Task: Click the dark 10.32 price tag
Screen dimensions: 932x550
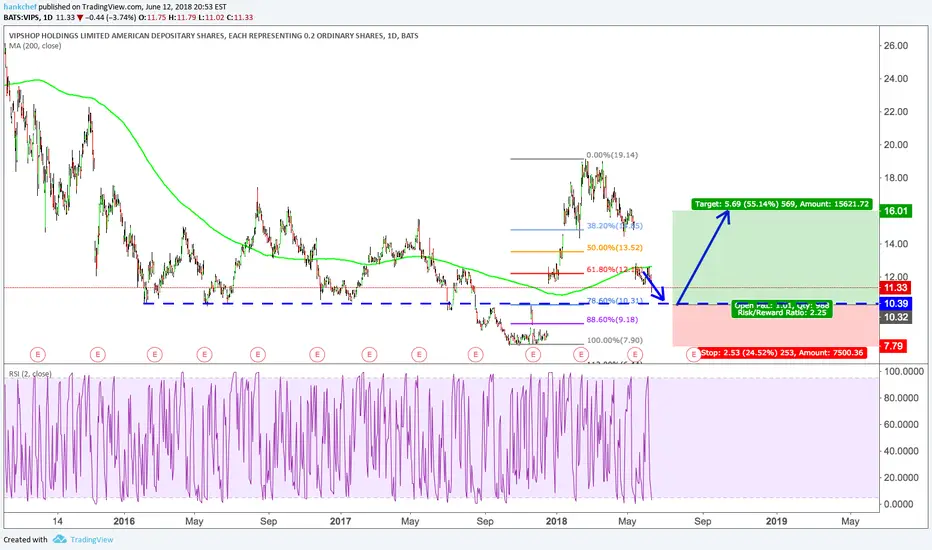Action: [x=896, y=317]
